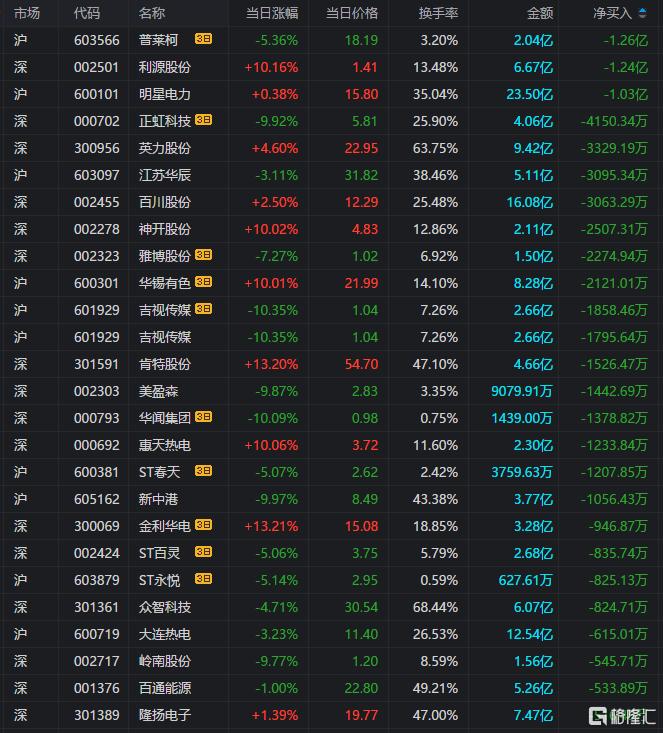Select stock name 神开股份
Image resolution: width=663 pixels, height=733 pixels.
pos(165,230)
